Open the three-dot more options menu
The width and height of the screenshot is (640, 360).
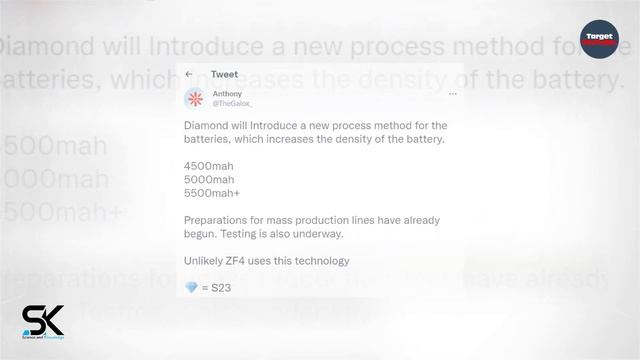coord(452,94)
